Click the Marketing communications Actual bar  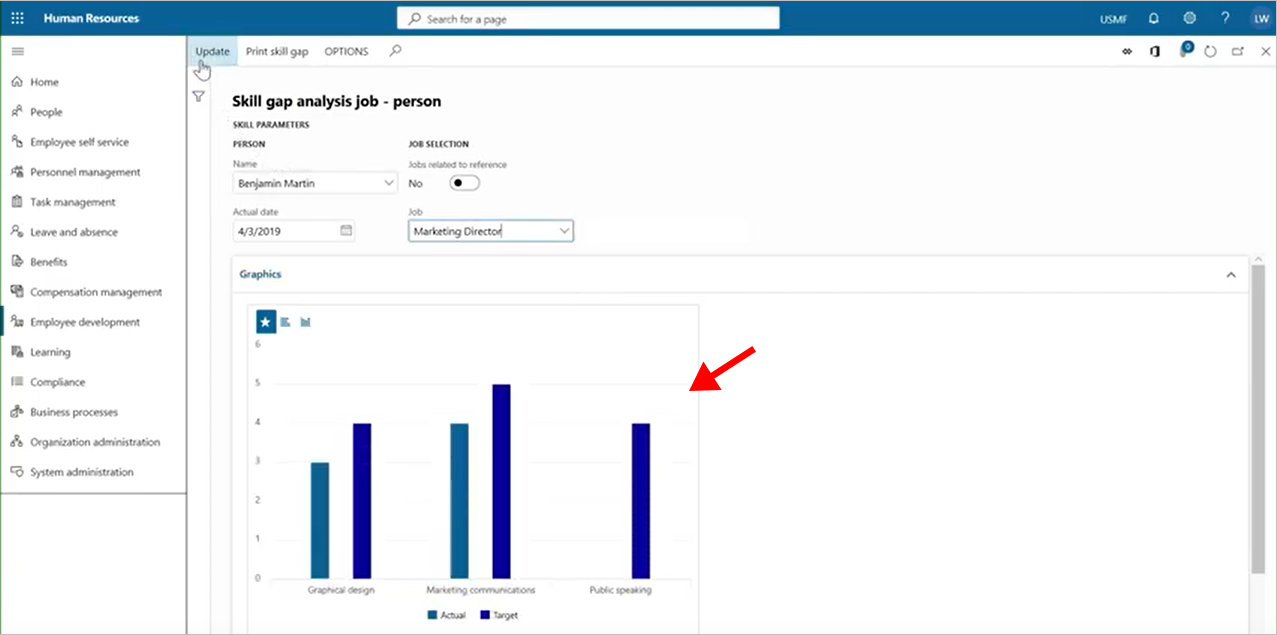(459, 501)
